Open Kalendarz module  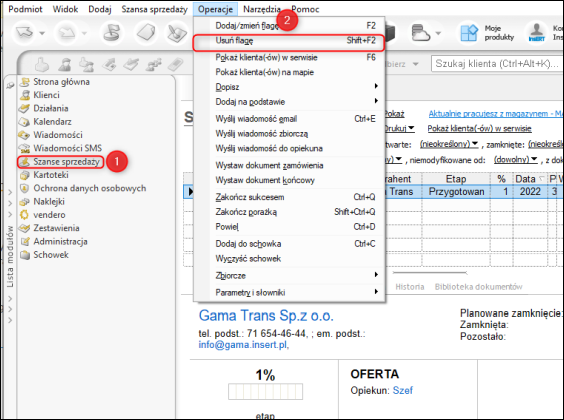click(46, 122)
